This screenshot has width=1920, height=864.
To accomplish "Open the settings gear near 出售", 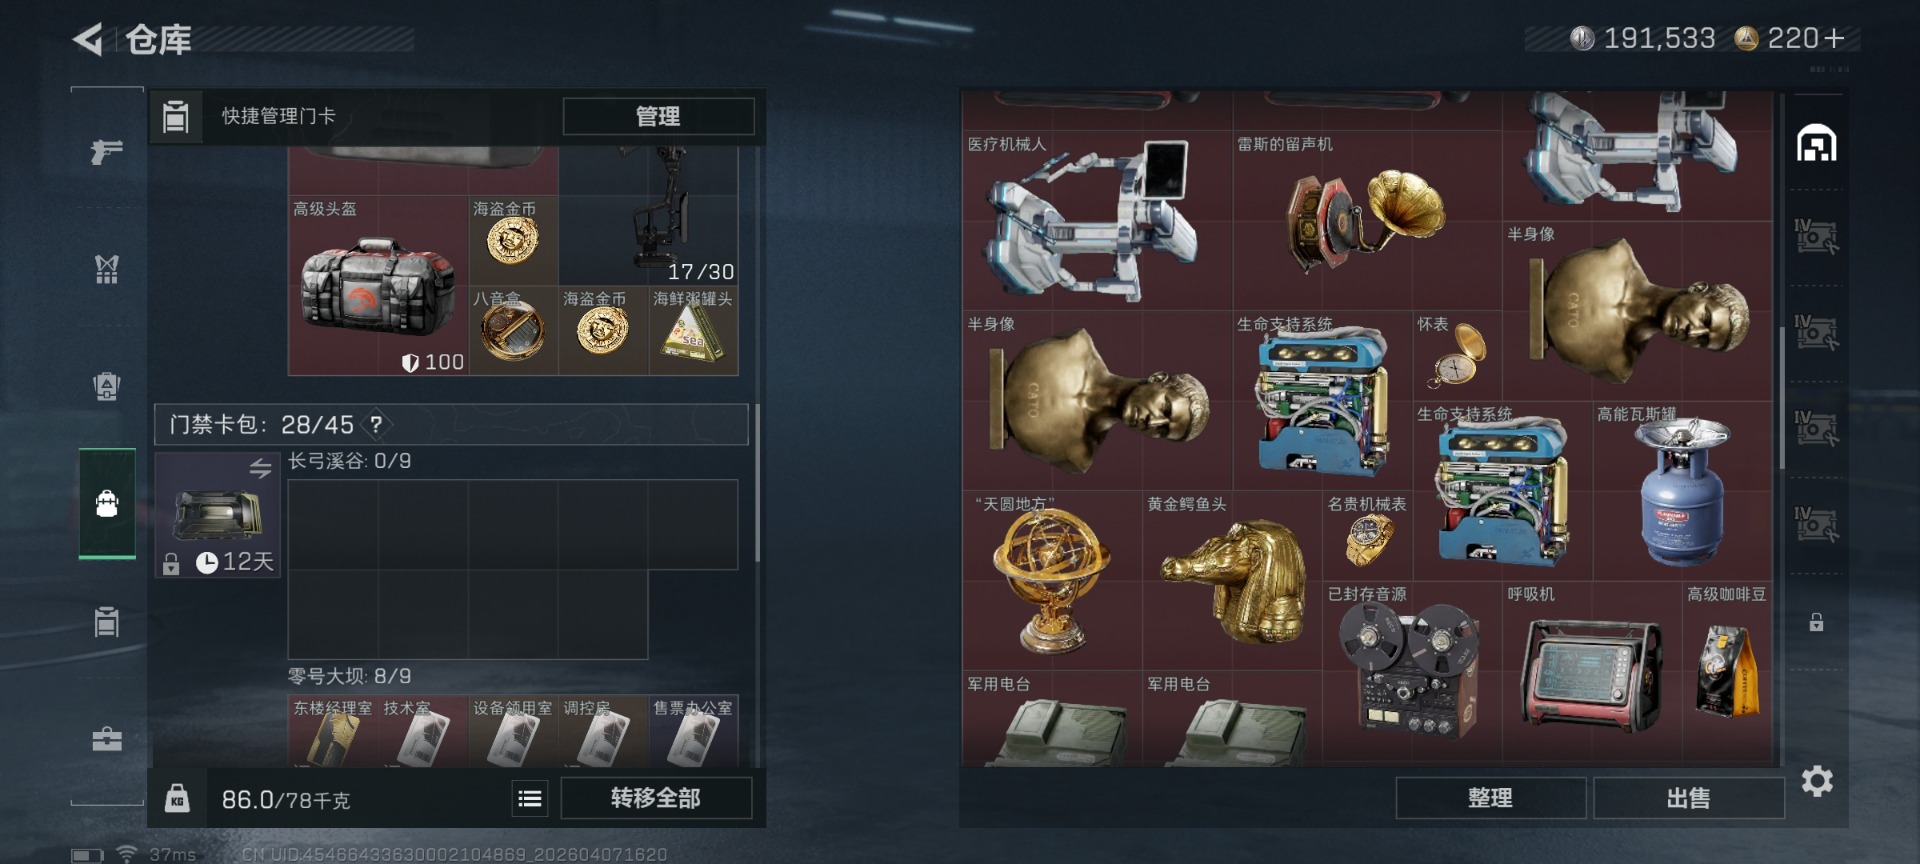I will (1817, 781).
